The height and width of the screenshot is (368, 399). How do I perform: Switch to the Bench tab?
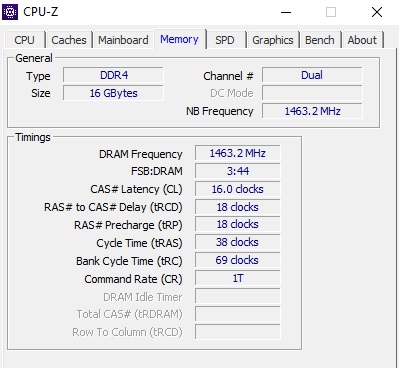[320, 40]
